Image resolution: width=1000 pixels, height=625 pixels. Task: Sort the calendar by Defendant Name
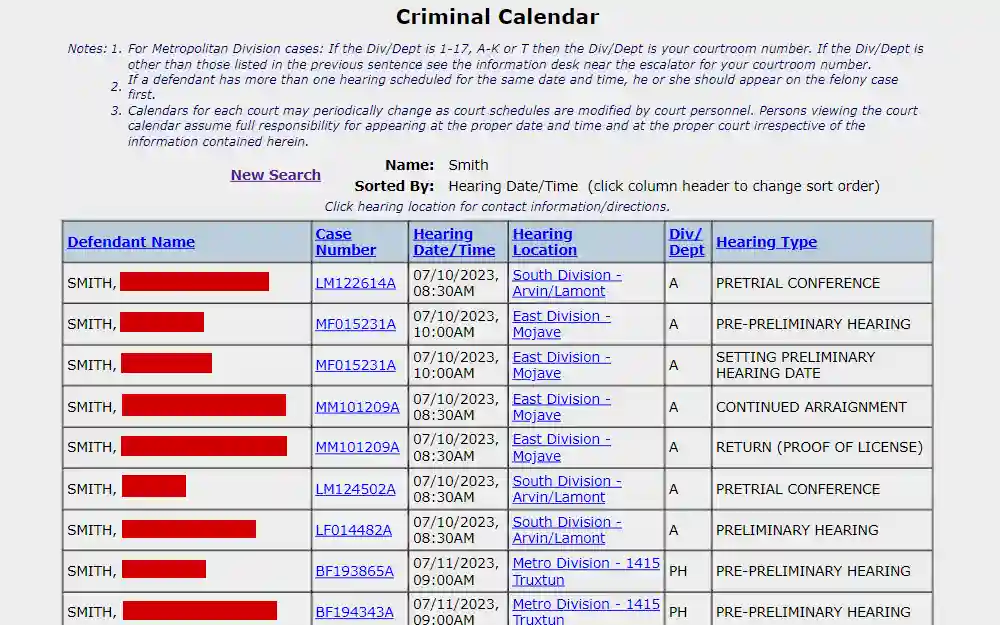click(x=131, y=242)
